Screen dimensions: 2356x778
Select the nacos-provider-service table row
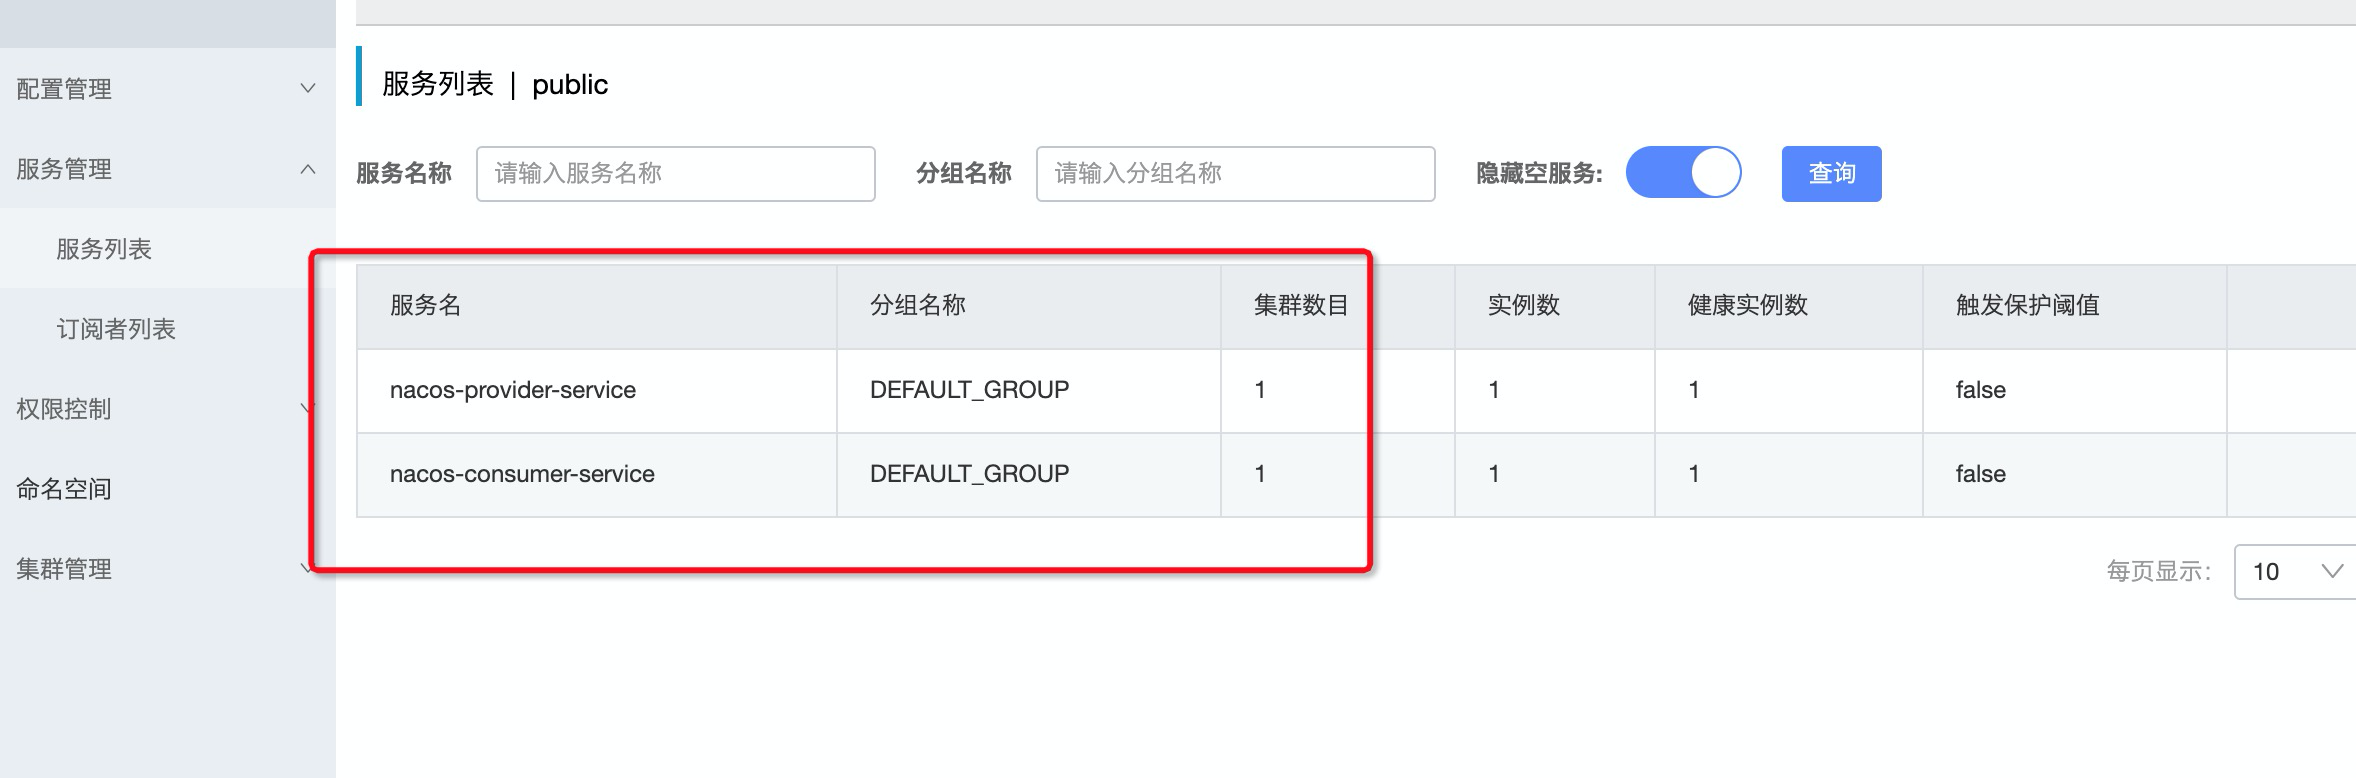(513, 390)
